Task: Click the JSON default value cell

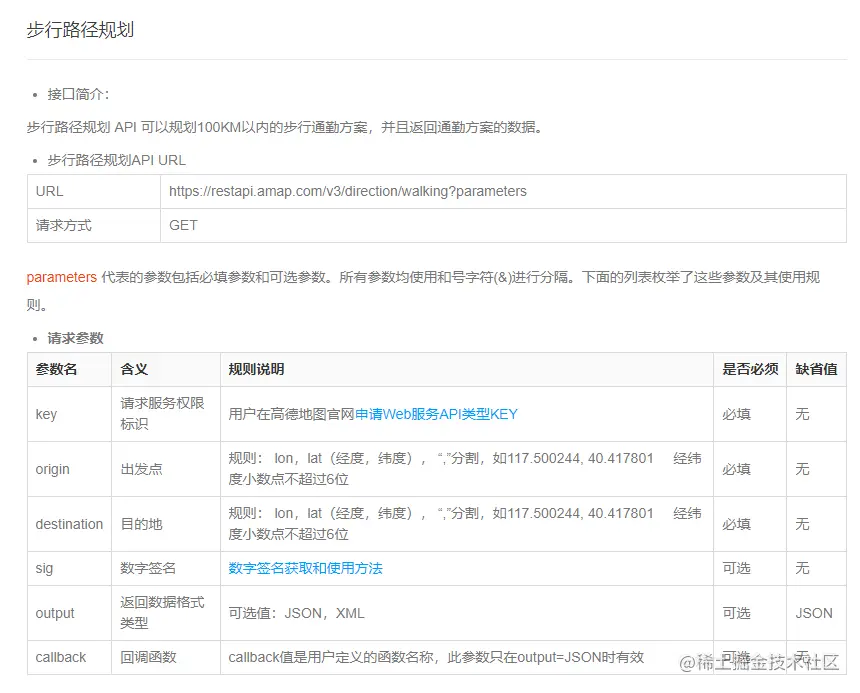Action: 816,613
